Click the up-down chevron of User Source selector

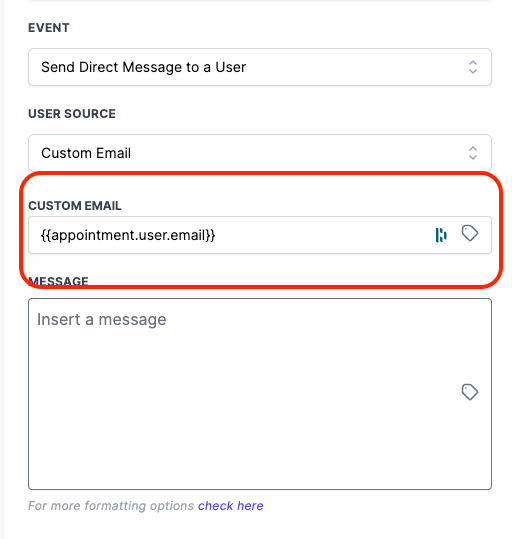coord(473,153)
